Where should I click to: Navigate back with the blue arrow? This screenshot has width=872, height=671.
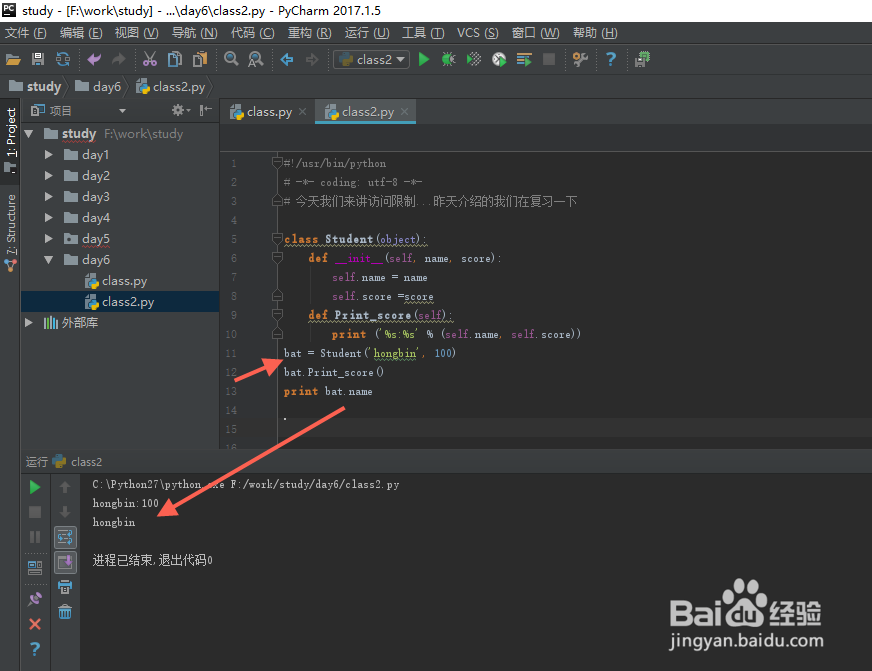click(x=287, y=59)
